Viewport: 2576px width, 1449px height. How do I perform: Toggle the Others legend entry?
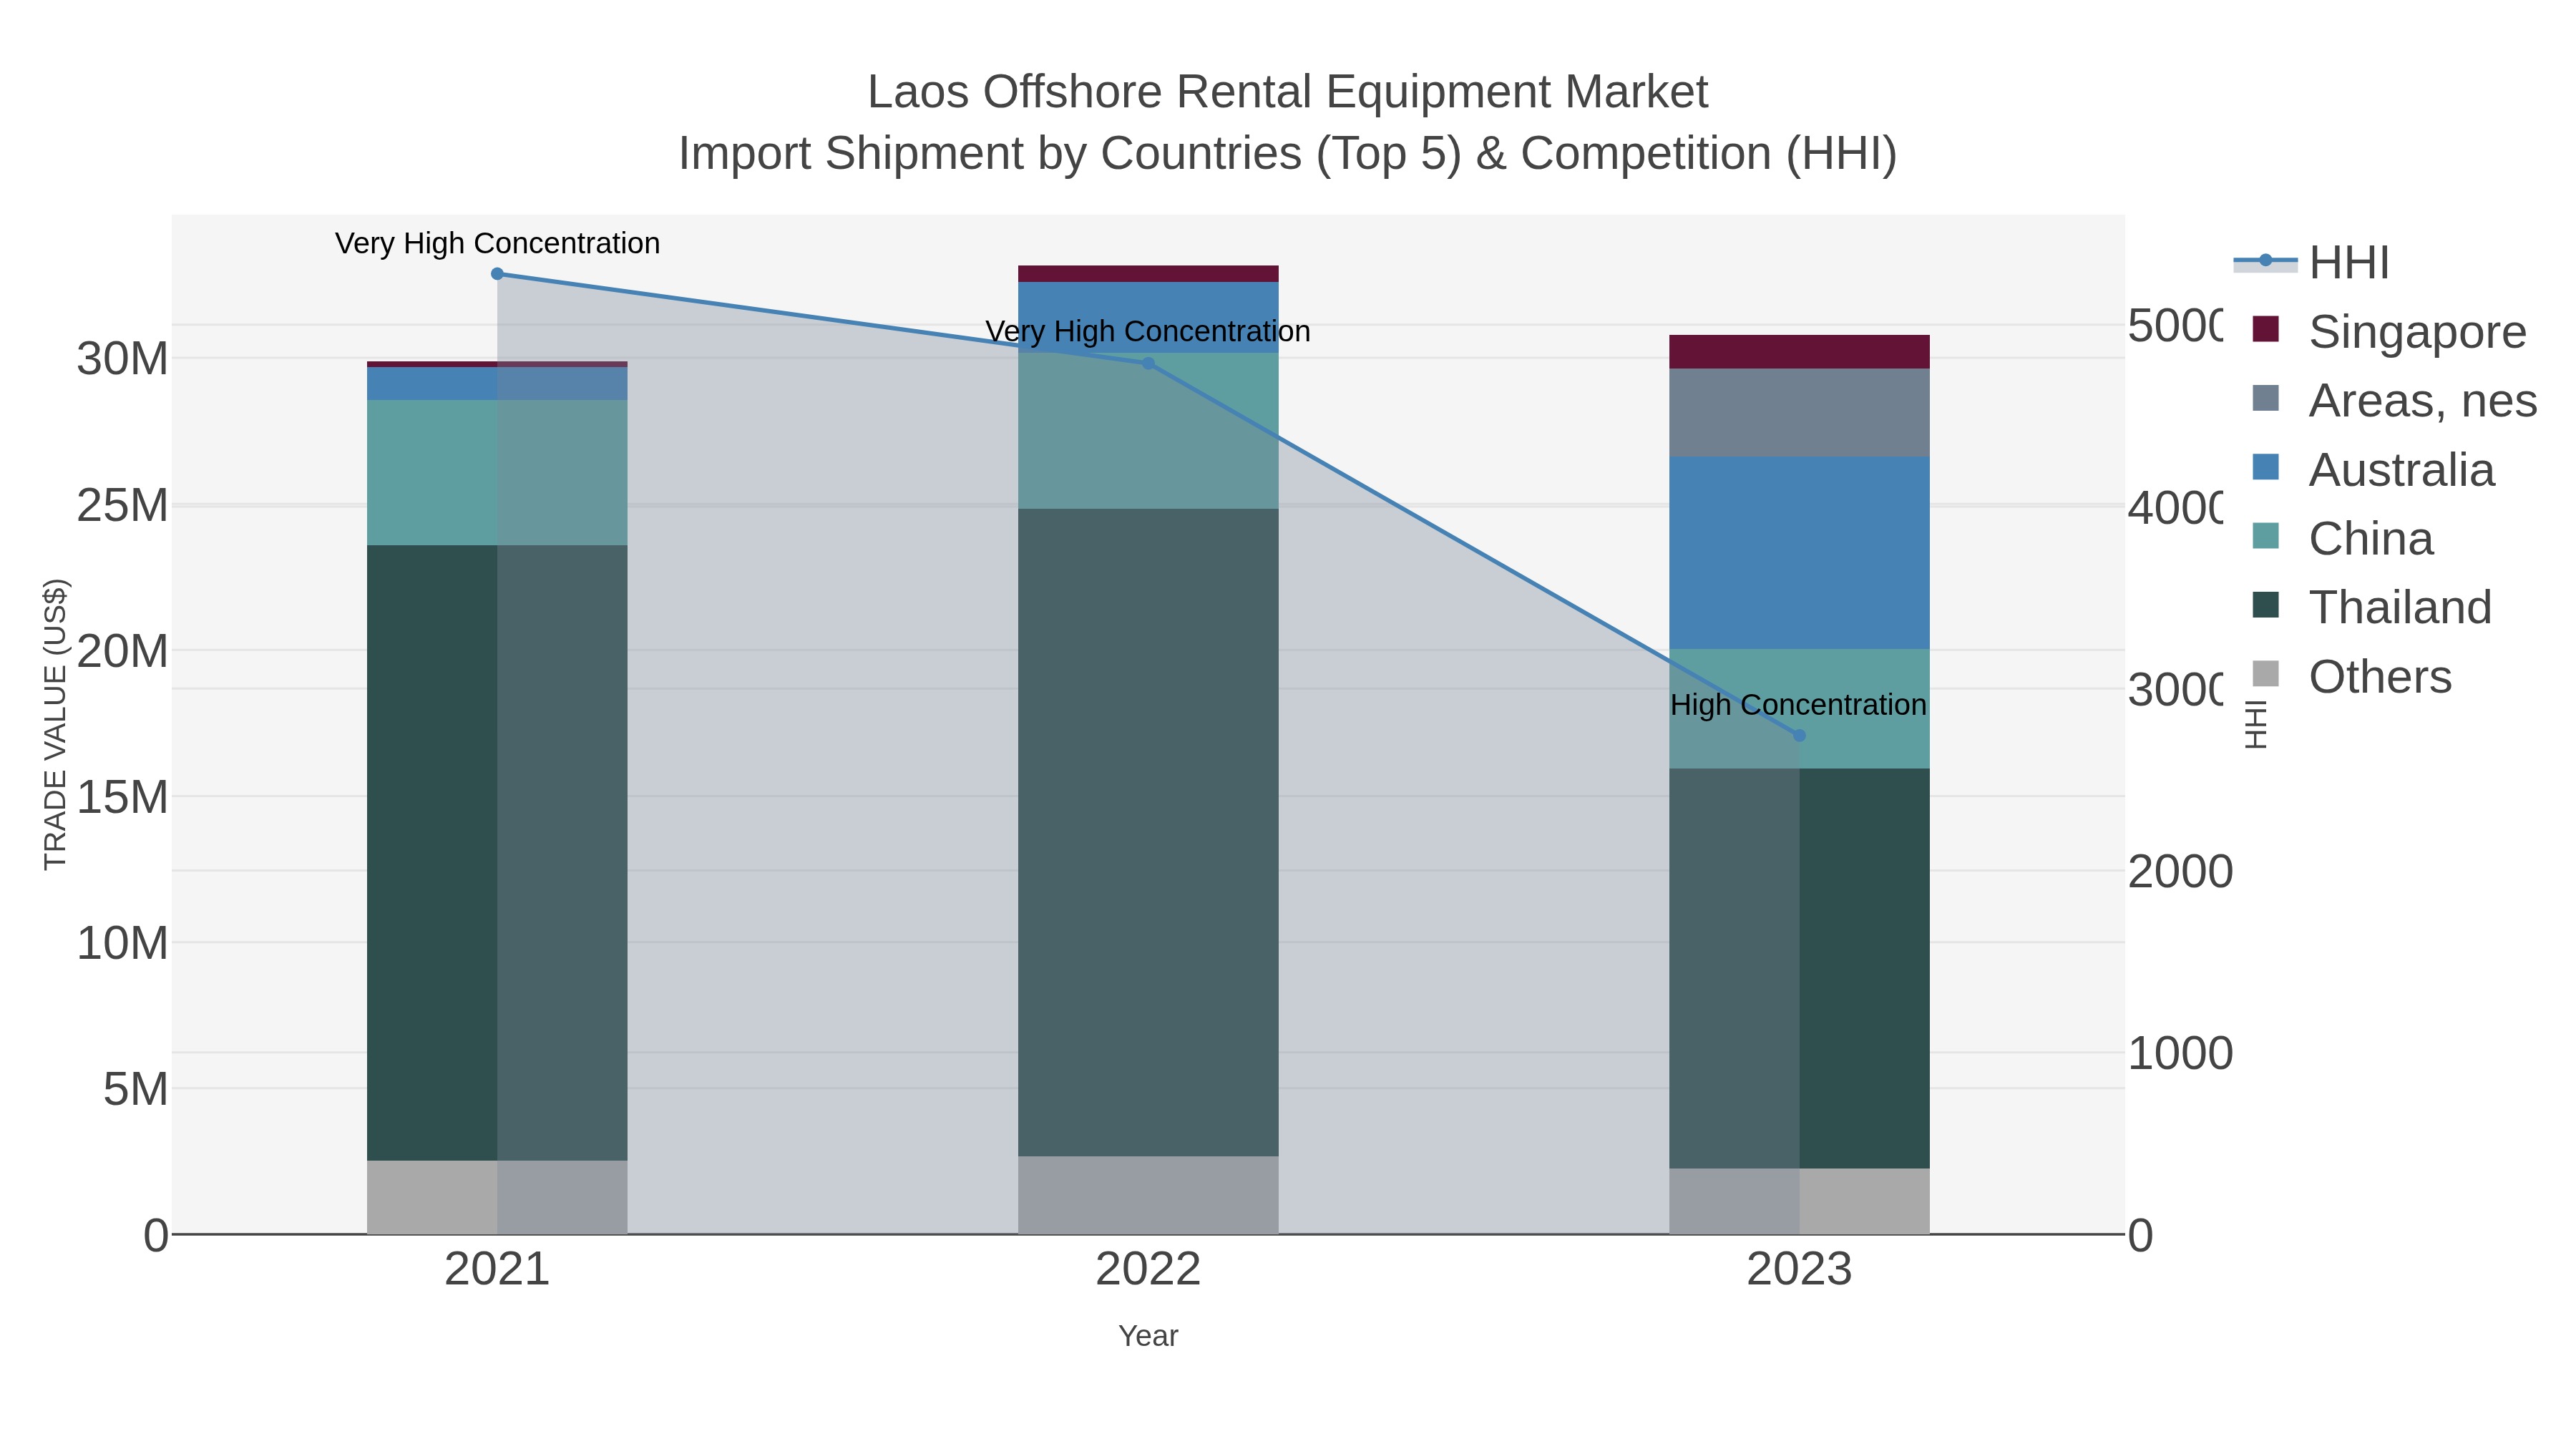[2351, 676]
